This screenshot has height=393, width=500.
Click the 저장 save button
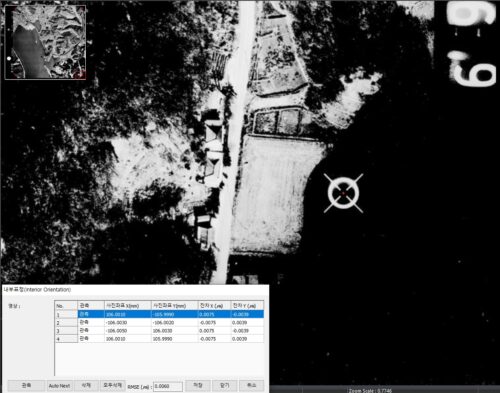(198, 385)
